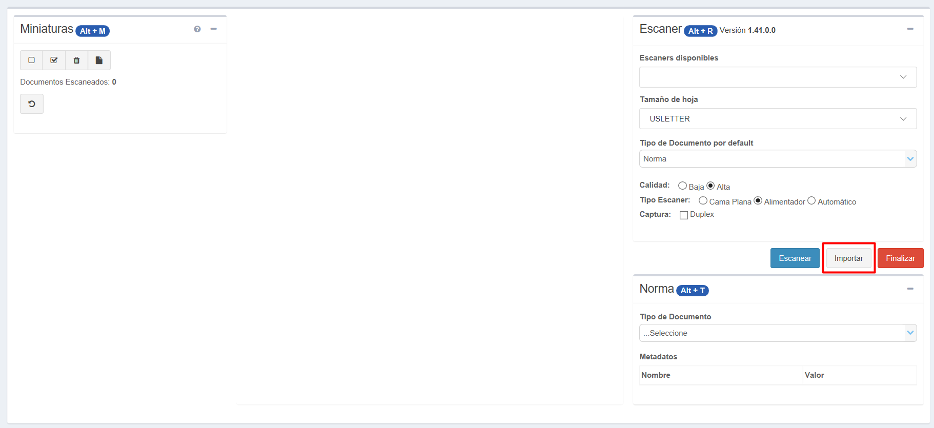Screen dimensions: 934x428
Task: Open the help icon in Miniaturas panel
Action: coord(197,30)
